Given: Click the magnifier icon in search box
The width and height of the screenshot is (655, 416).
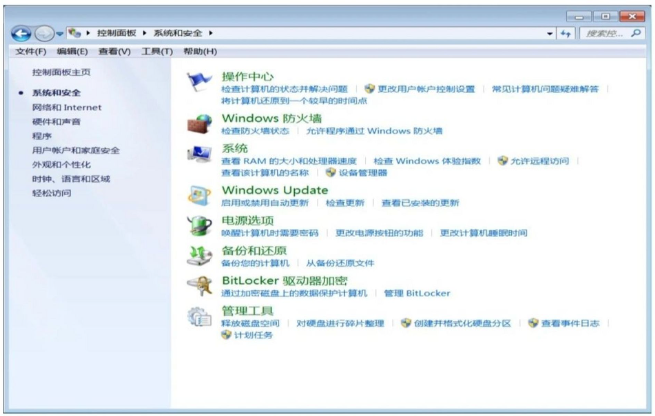Looking at the screenshot, I should [x=636, y=33].
